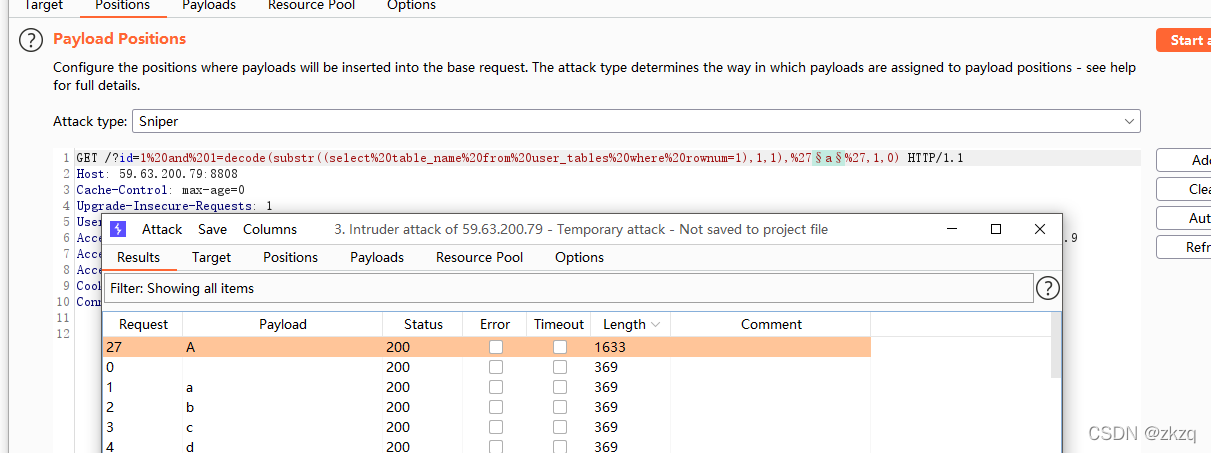Tick Timeout checkbox for payload b row

coord(560,407)
